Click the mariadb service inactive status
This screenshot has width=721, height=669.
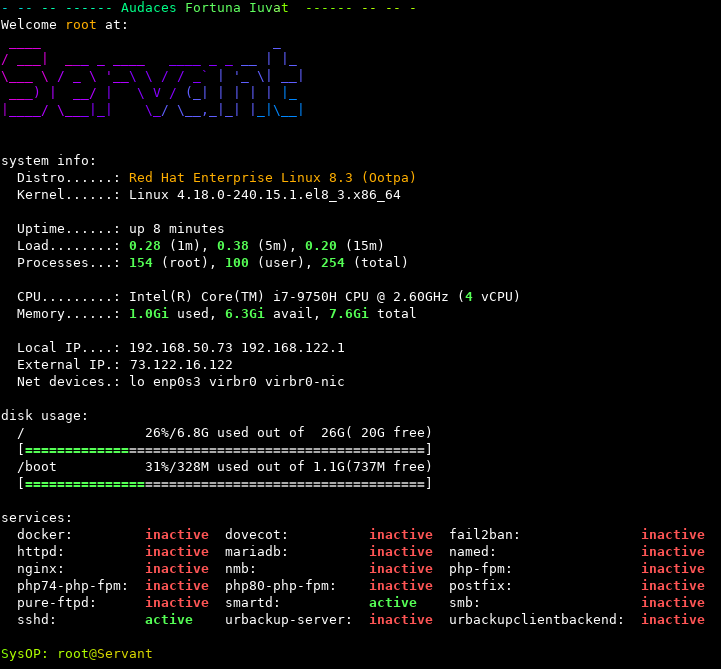pyautogui.click(x=401, y=552)
